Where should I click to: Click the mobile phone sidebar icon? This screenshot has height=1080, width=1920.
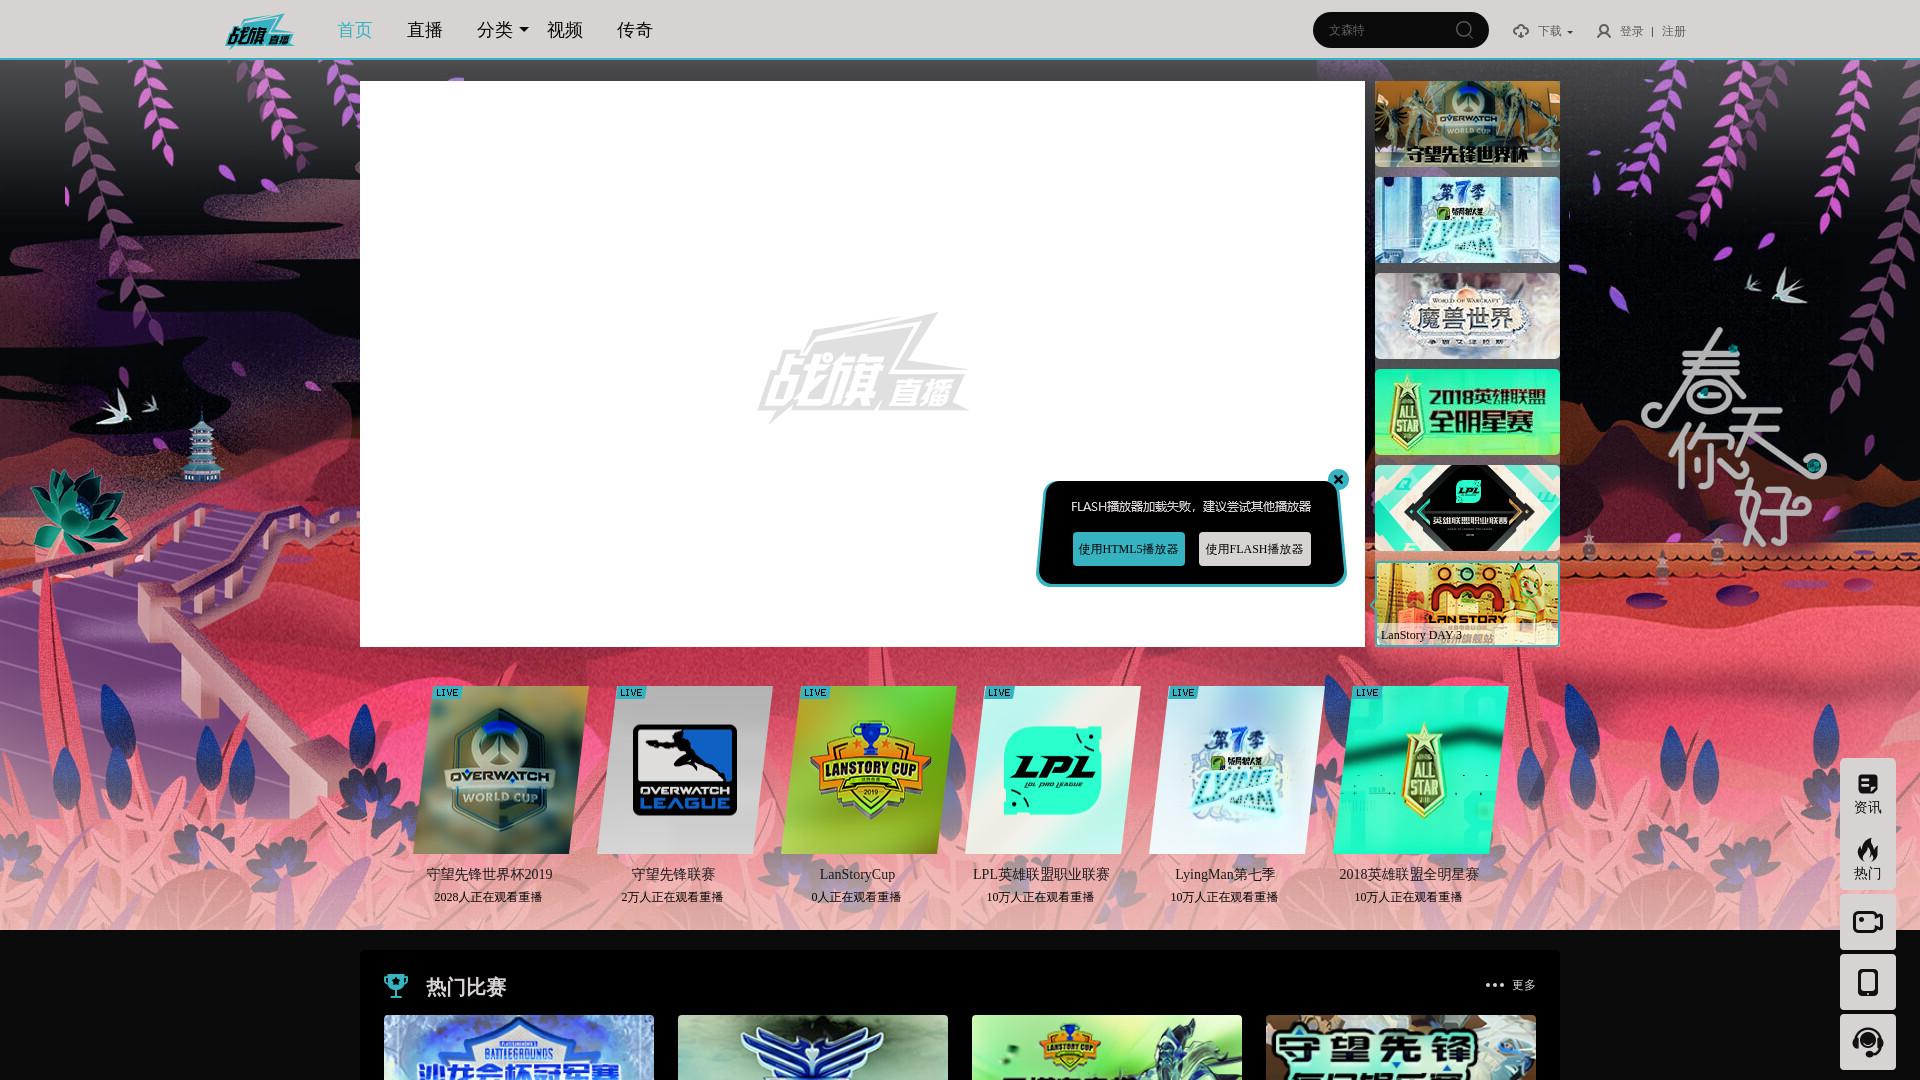[1867, 982]
